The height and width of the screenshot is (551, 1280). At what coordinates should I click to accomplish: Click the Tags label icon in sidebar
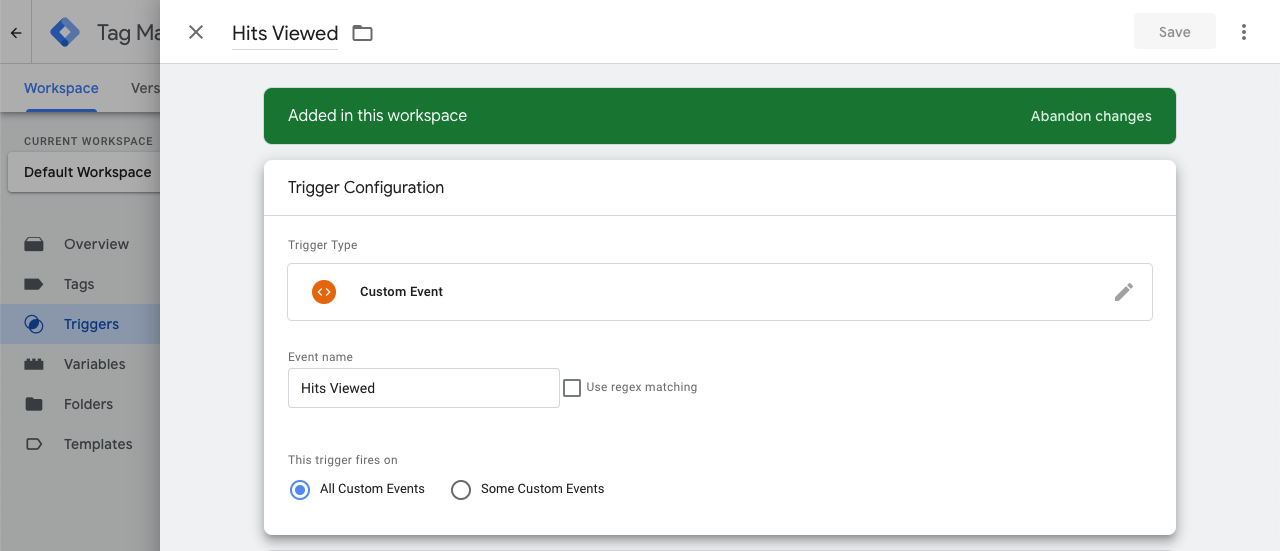click(34, 284)
